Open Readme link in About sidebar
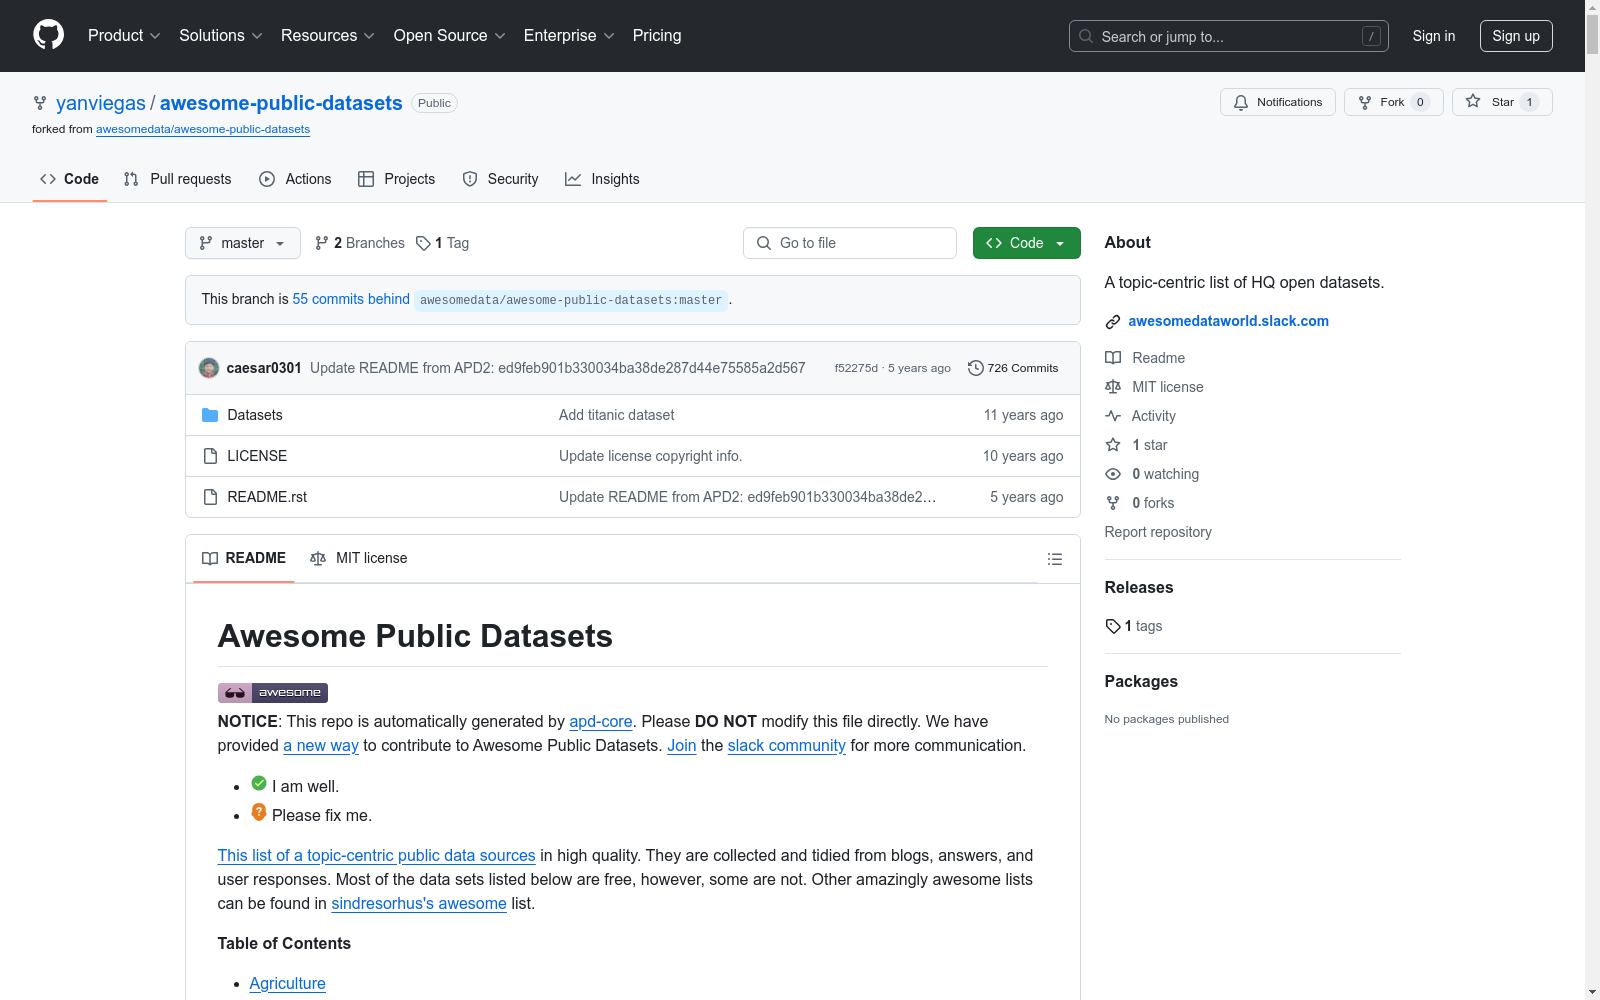 [x=1158, y=358]
